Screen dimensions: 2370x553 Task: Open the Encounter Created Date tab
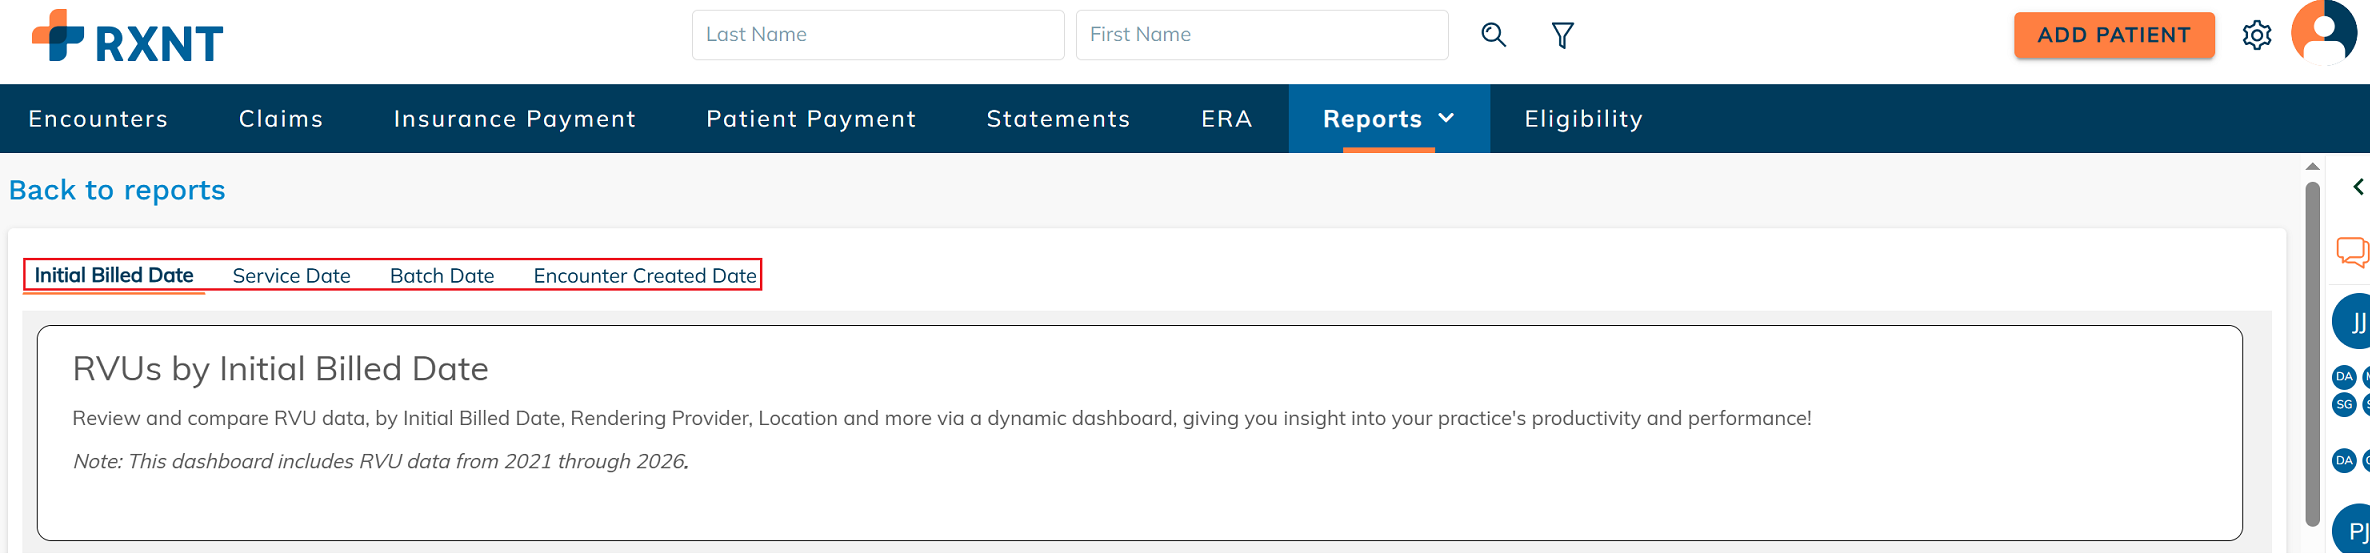(x=644, y=276)
